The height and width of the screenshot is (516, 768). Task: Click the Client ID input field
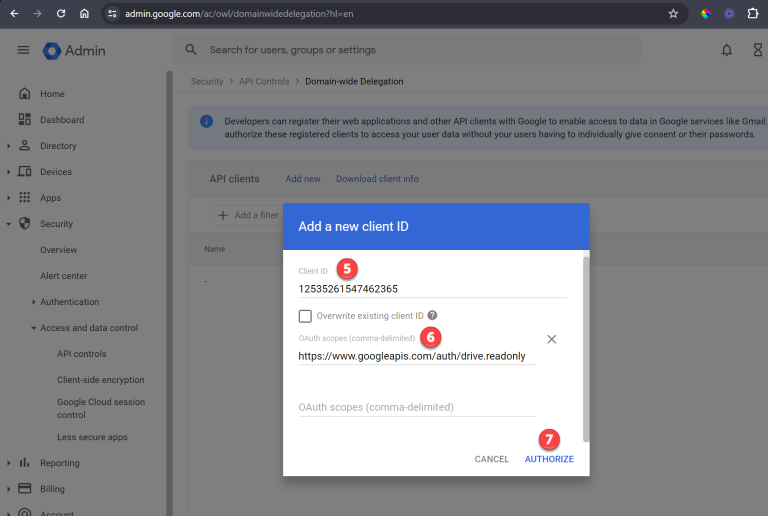[x=432, y=288]
